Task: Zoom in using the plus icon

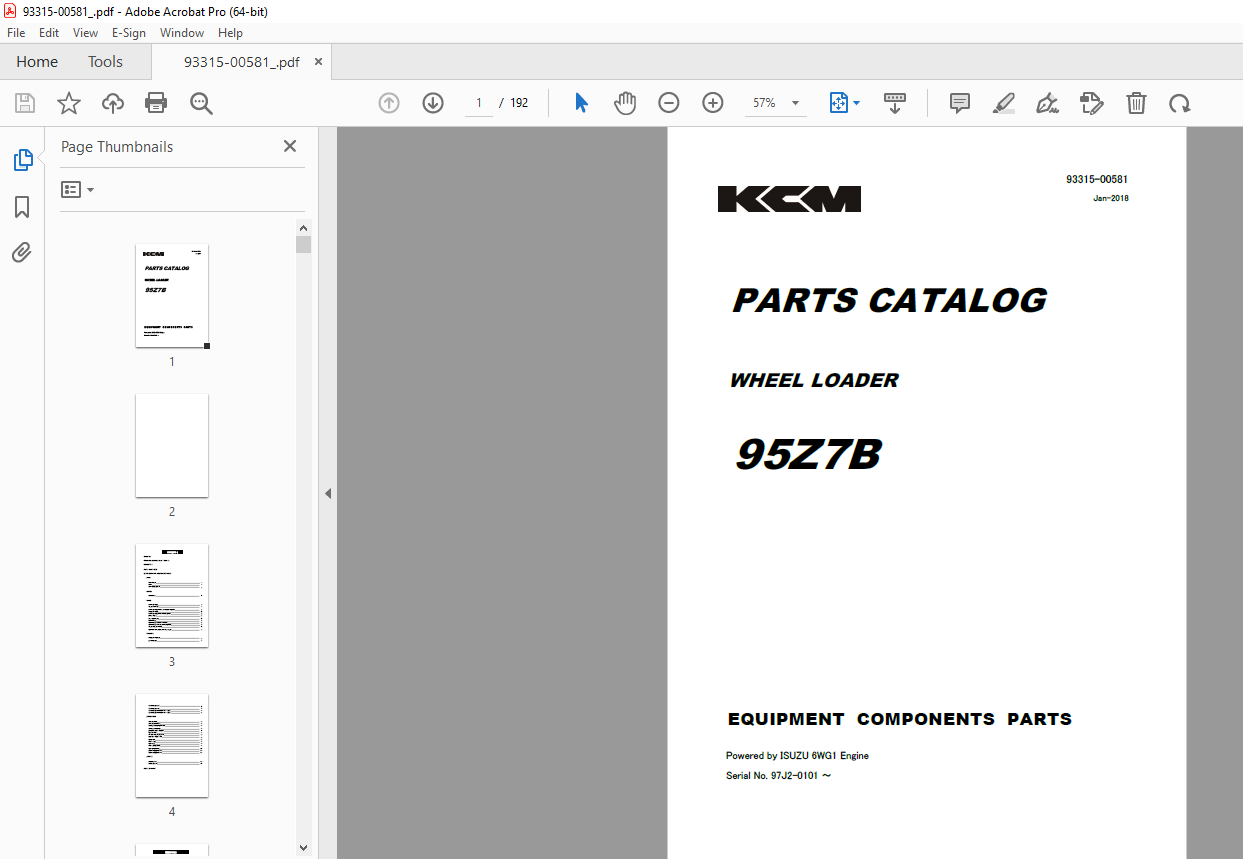Action: pyautogui.click(x=713, y=103)
